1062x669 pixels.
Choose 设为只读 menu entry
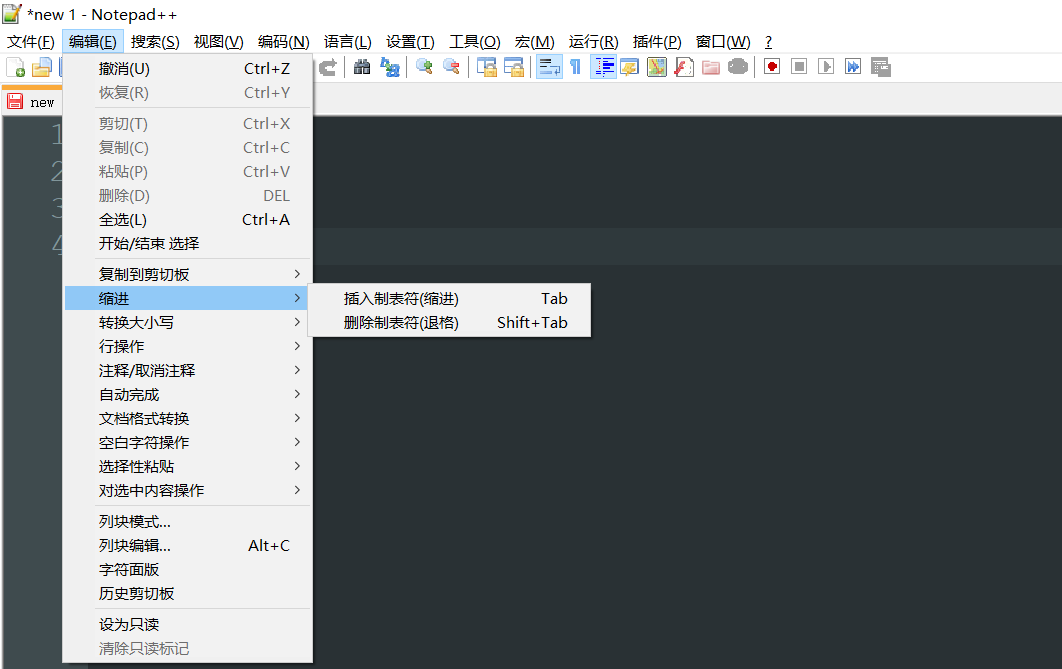[x=188, y=624]
